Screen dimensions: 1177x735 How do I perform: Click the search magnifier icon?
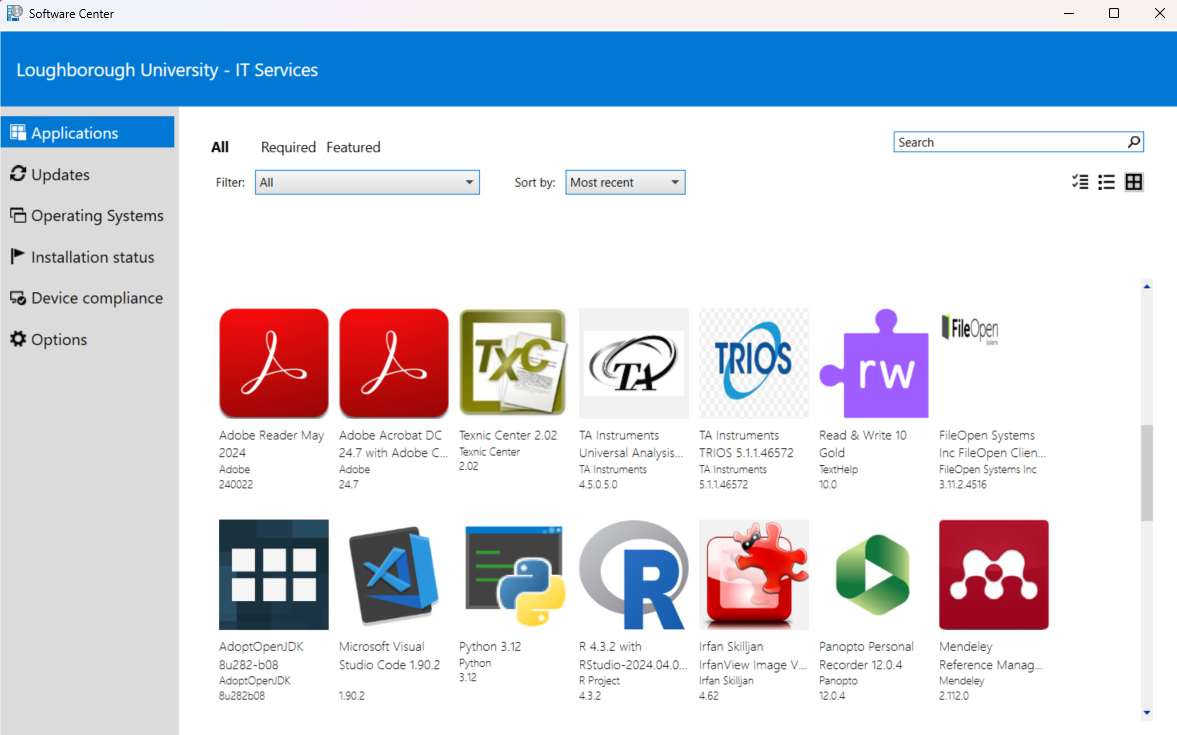(x=1134, y=141)
